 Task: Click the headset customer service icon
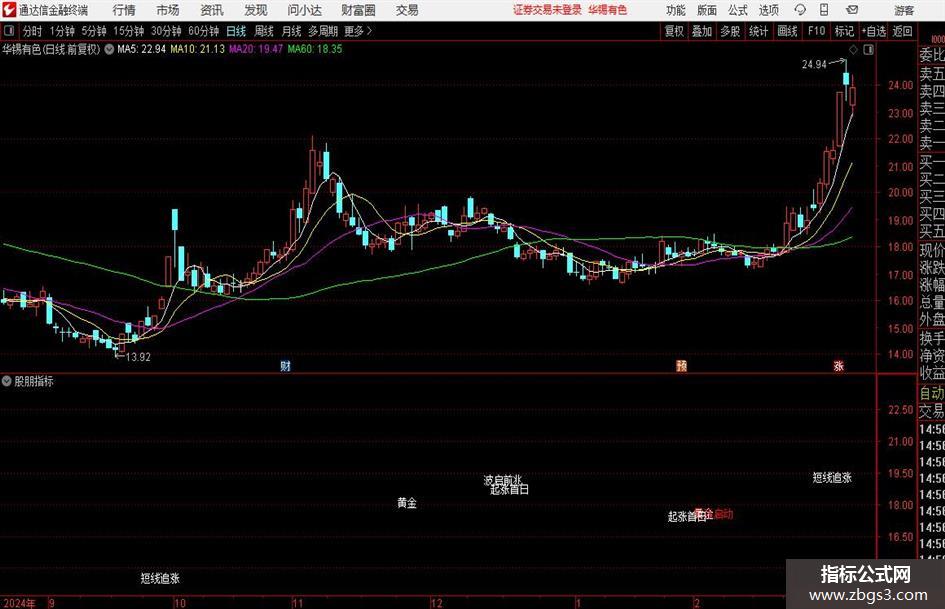(800, 10)
